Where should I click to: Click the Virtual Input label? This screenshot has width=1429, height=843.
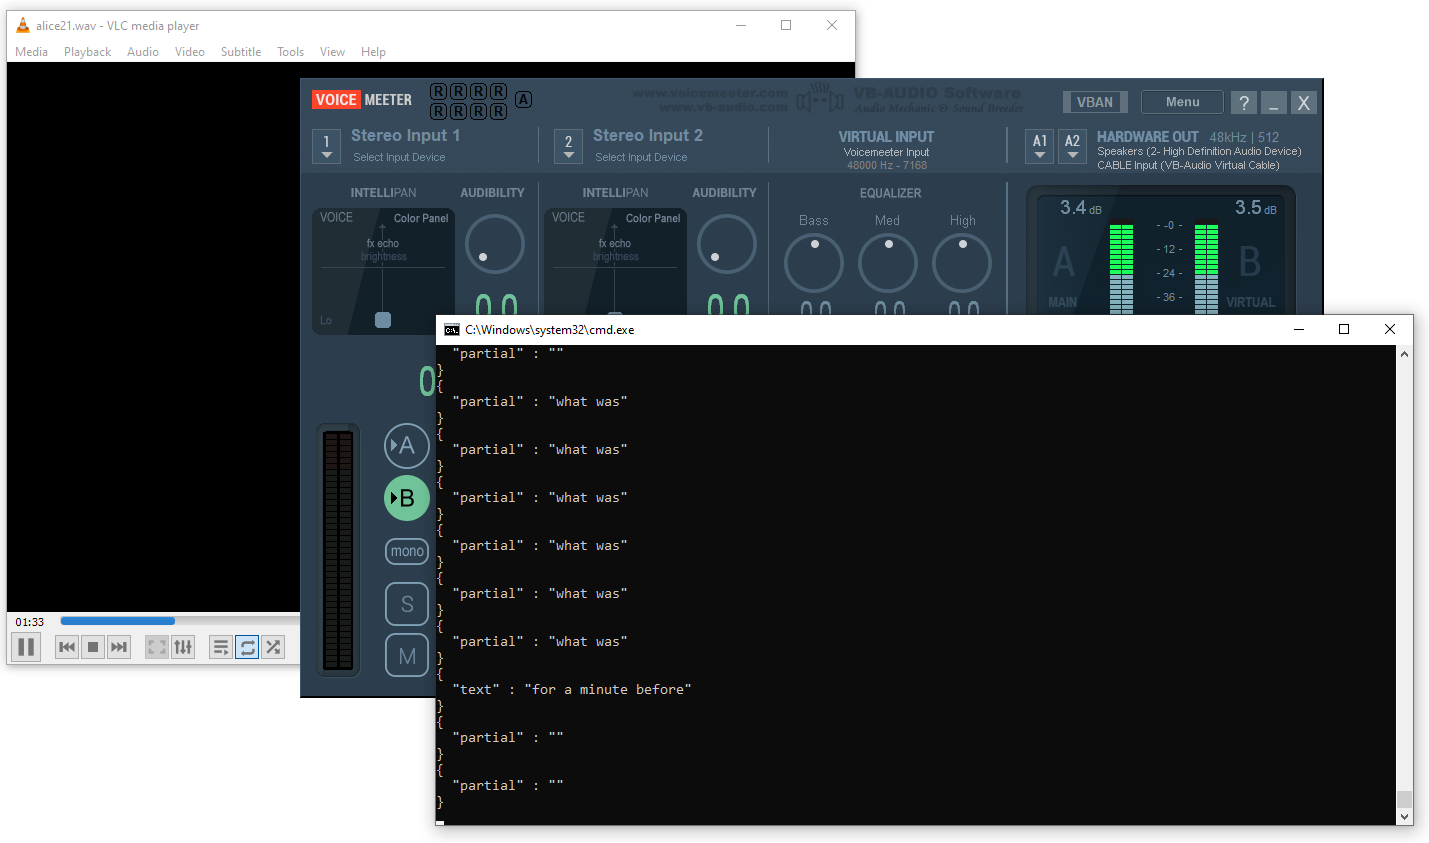point(886,137)
